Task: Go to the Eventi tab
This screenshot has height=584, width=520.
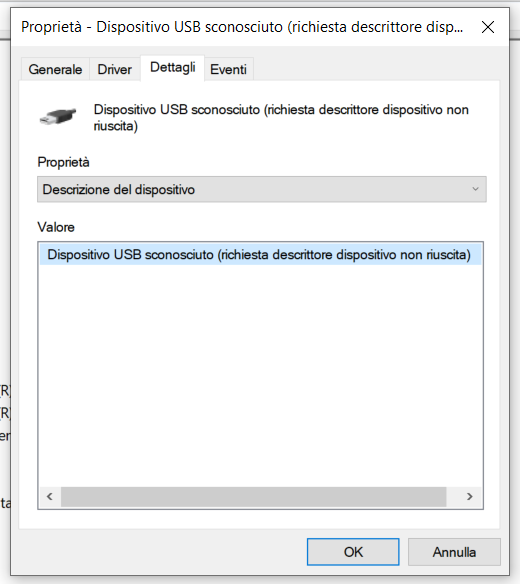Action: (228, 69)
